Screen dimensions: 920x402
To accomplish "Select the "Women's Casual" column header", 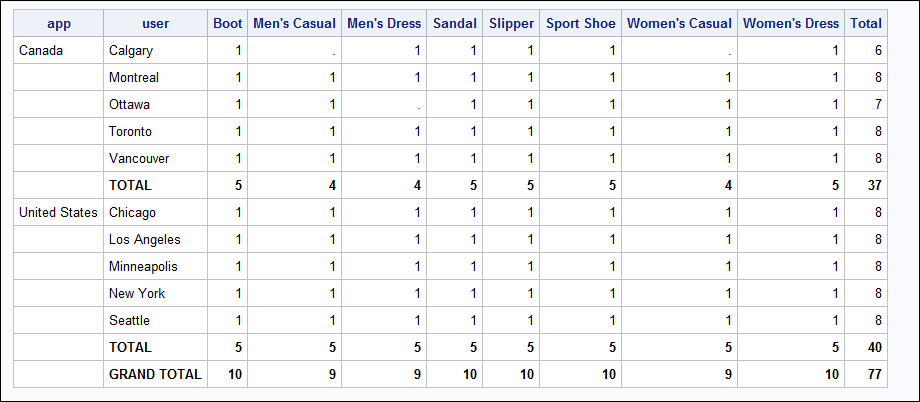I will point(679,24).
